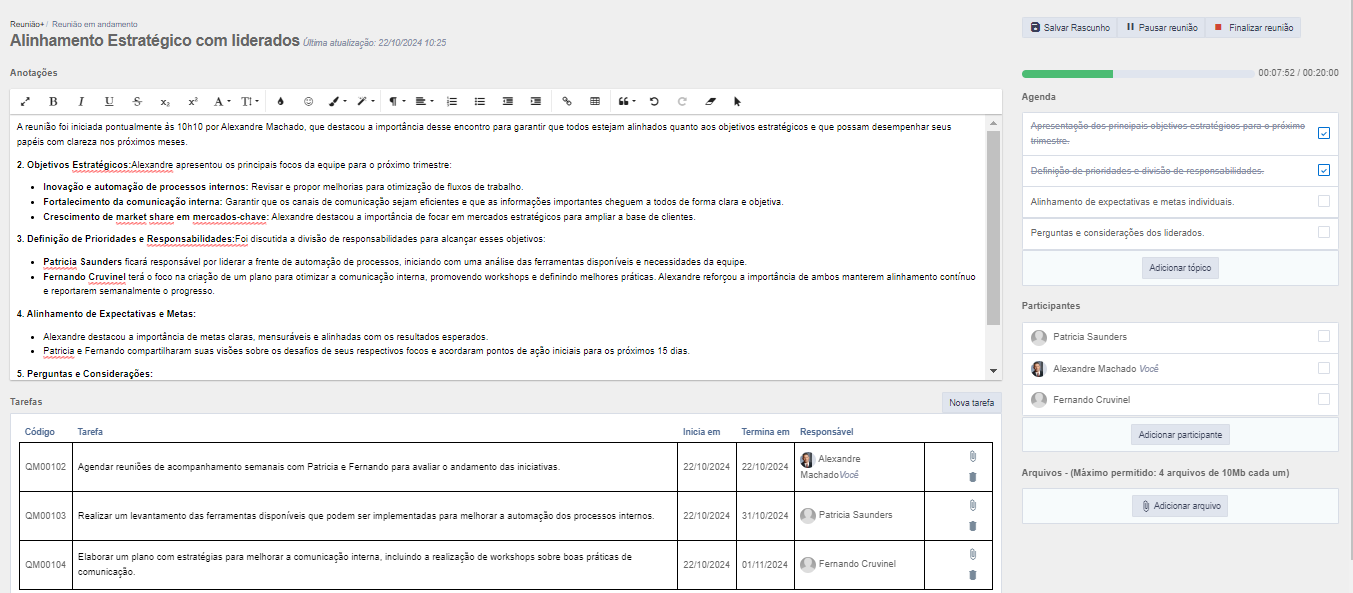
Task: Click the Nova tarefa button
Action: 971,403
